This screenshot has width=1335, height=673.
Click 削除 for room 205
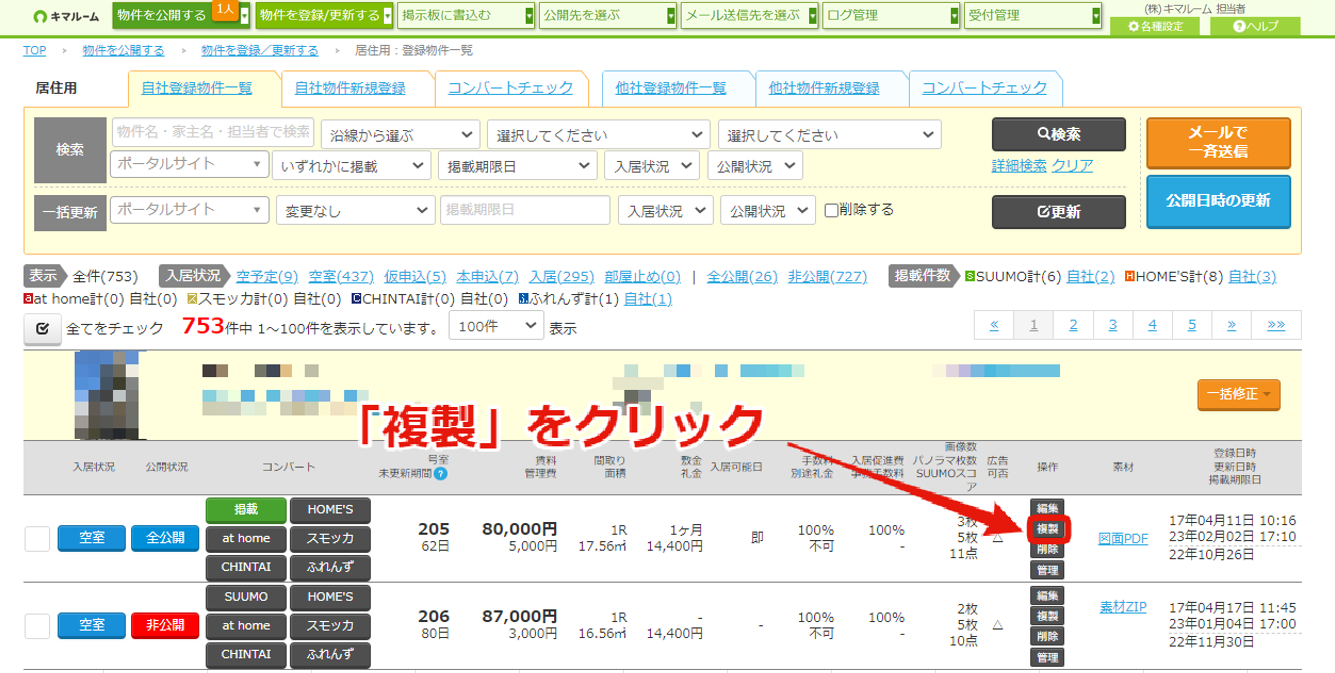(1047, 549)
